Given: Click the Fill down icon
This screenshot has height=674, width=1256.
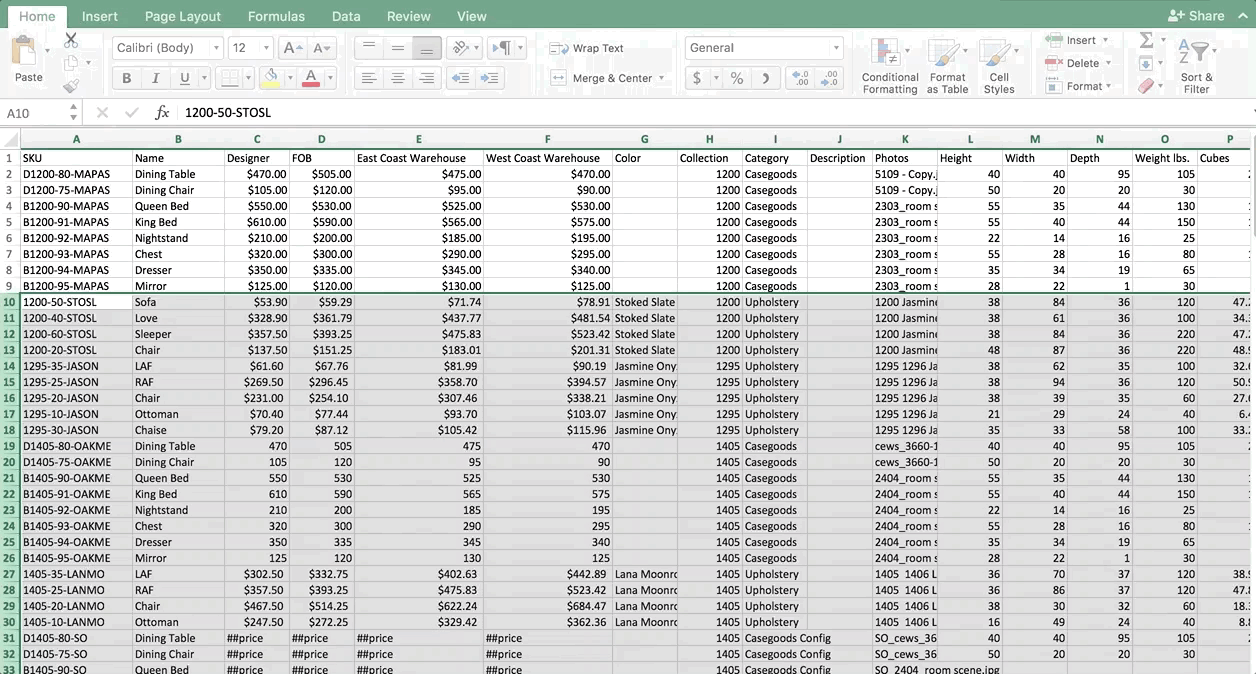Looking at the screenshot, I should (1146, 64).
